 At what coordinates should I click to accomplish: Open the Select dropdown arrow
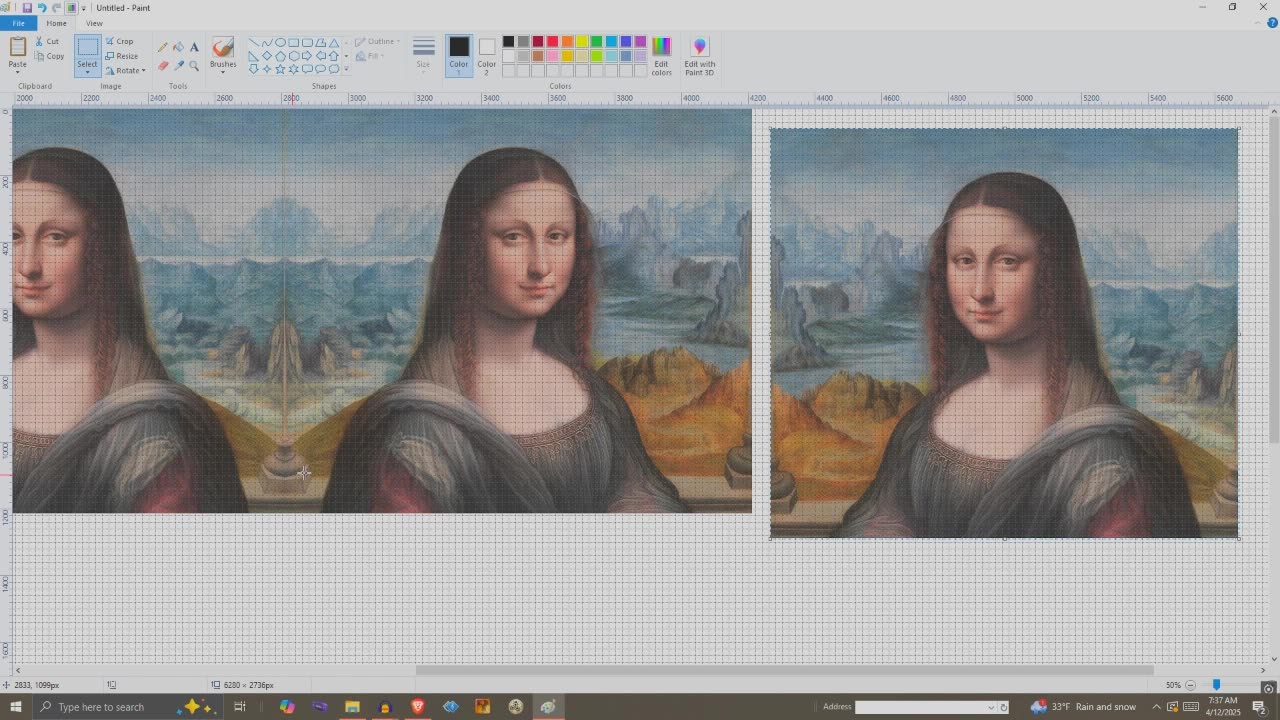(87, 72)
